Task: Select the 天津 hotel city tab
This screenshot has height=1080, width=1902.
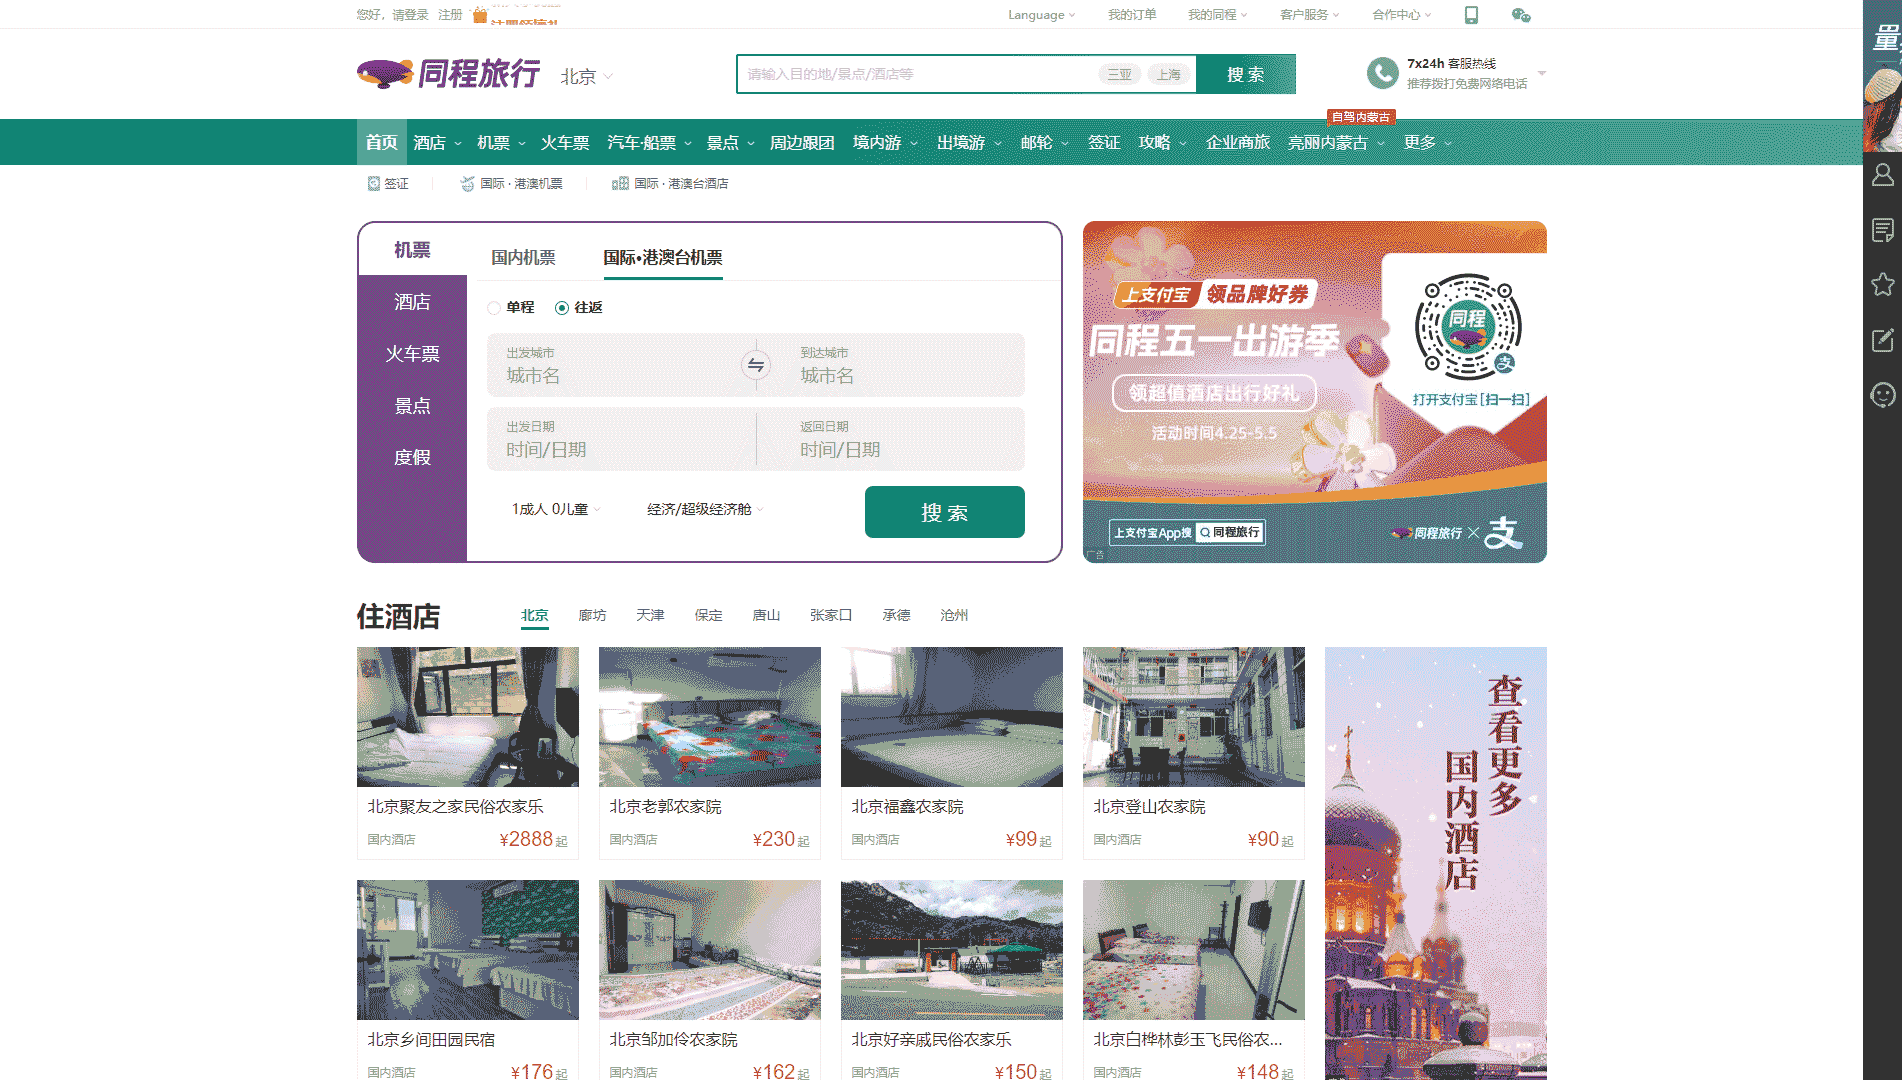Action: [650, 615]
